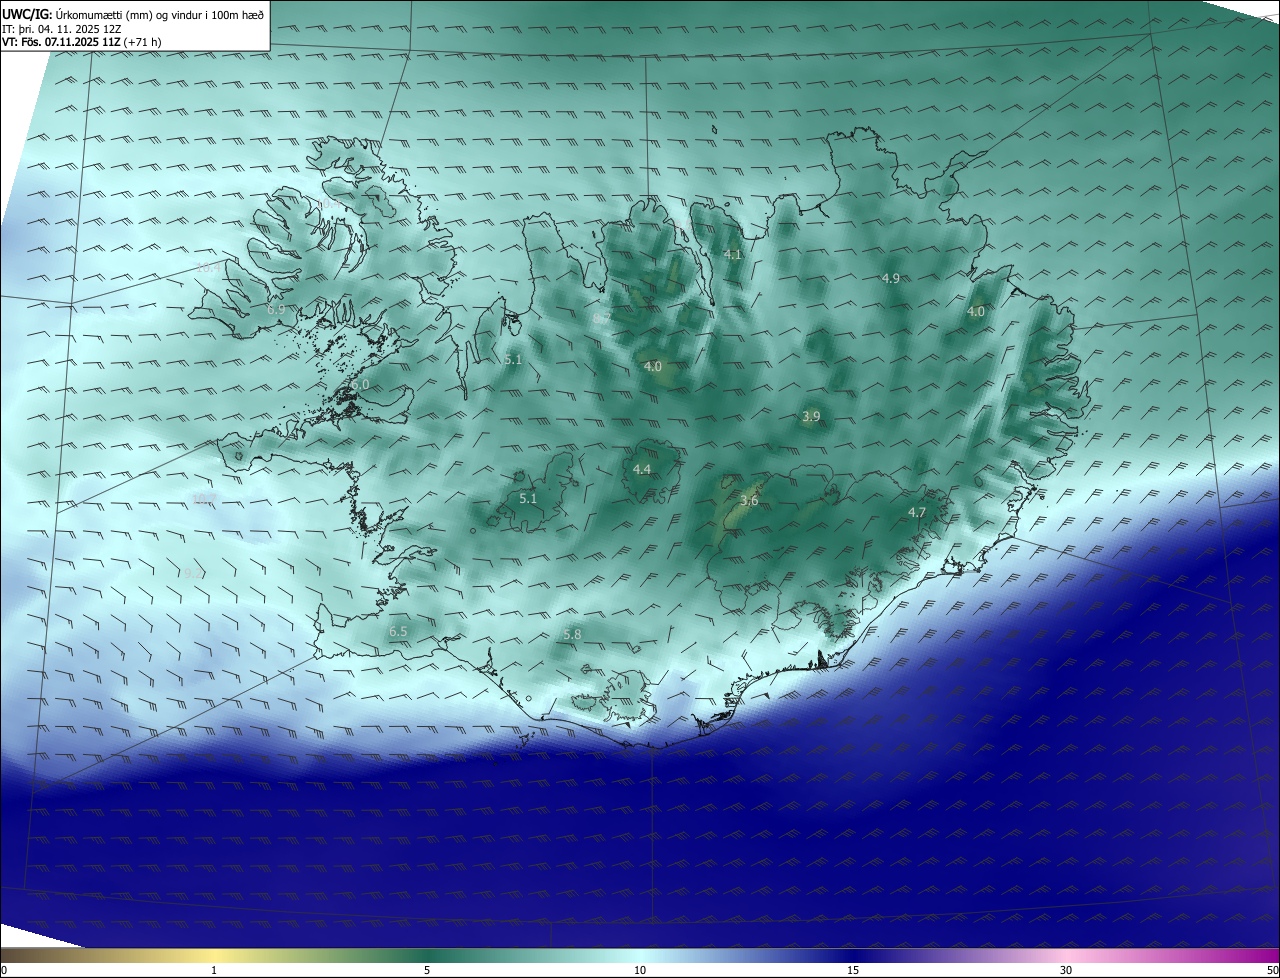The width and height of the screenshot is (1280, 978).
Task: Select tick label 30 on the color scale
Action: coord(1066,970)
